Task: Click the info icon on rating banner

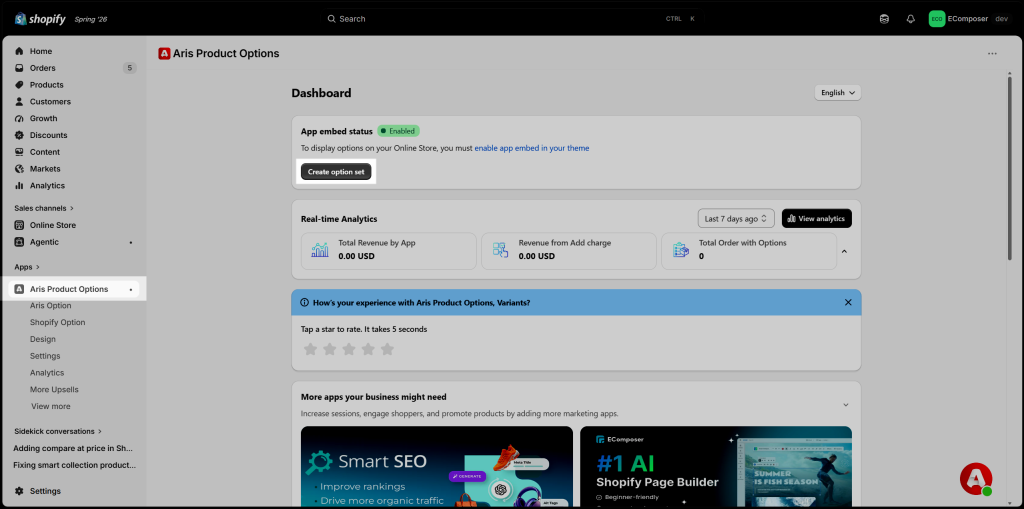Action: point(304,303)
